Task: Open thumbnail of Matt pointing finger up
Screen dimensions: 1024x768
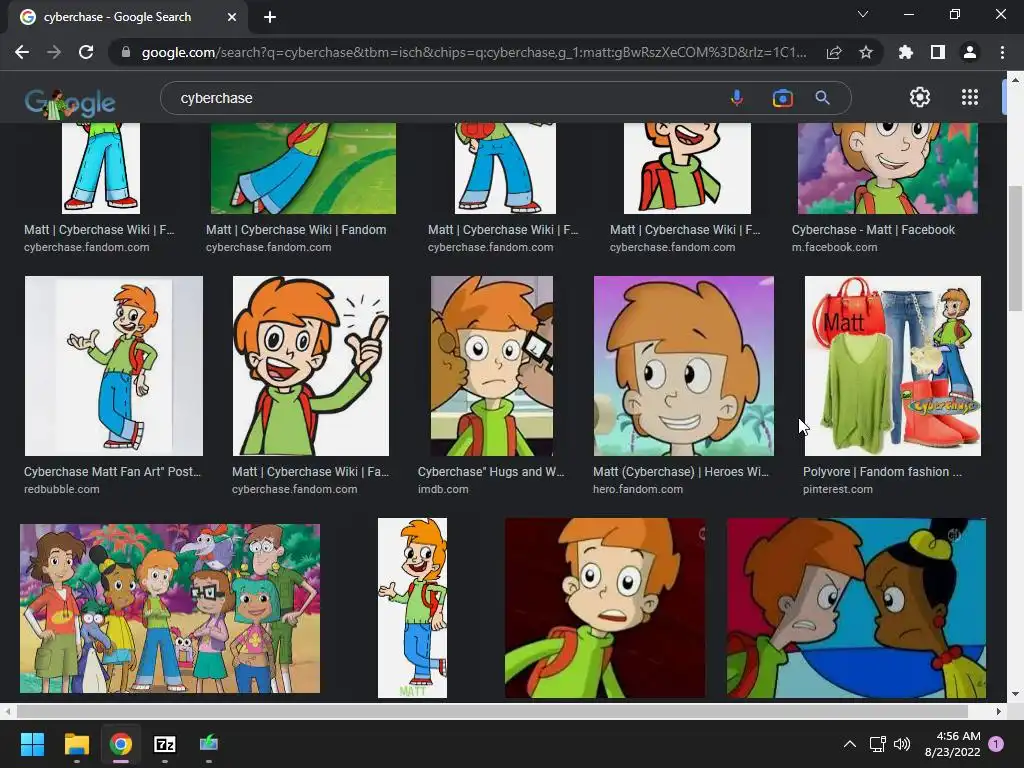Action: (311, 366)
